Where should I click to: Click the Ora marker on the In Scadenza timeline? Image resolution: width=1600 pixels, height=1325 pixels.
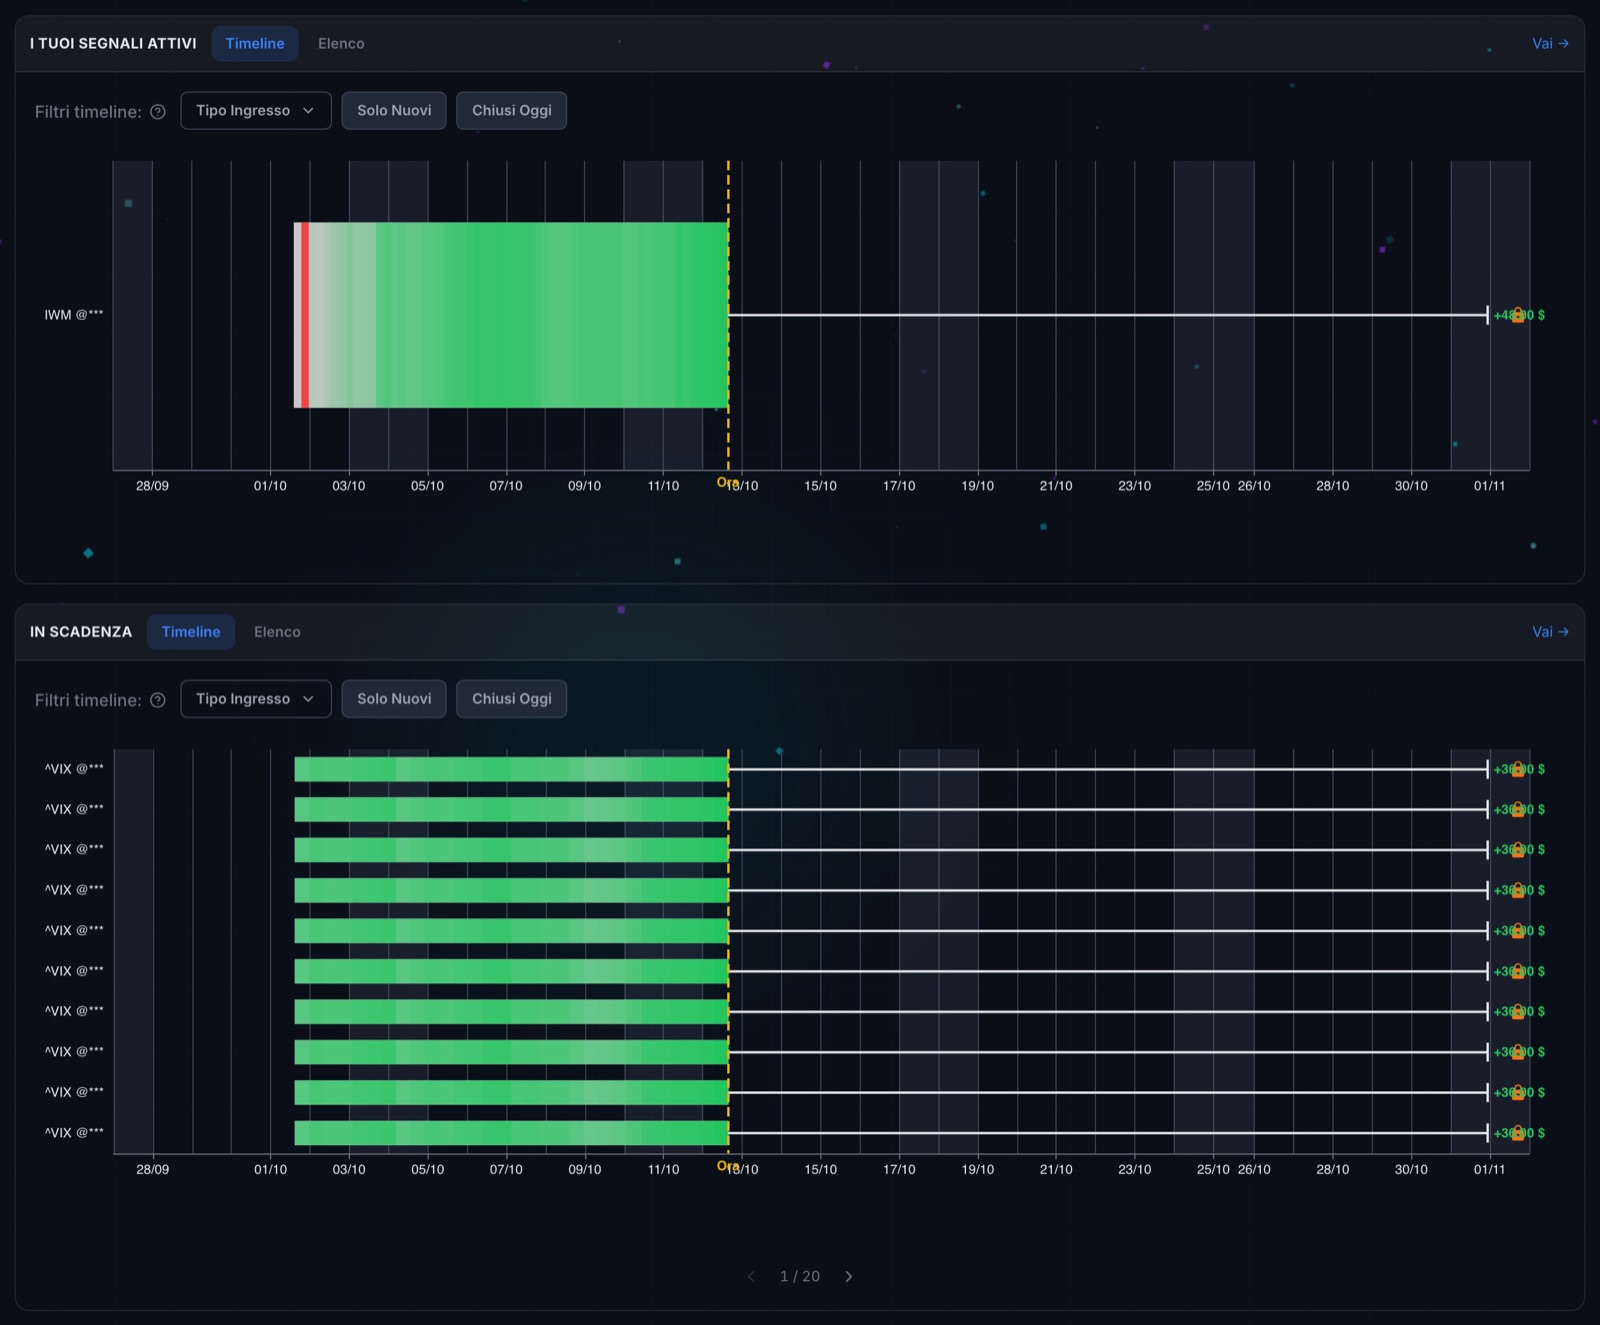[x=727, y=1166]
